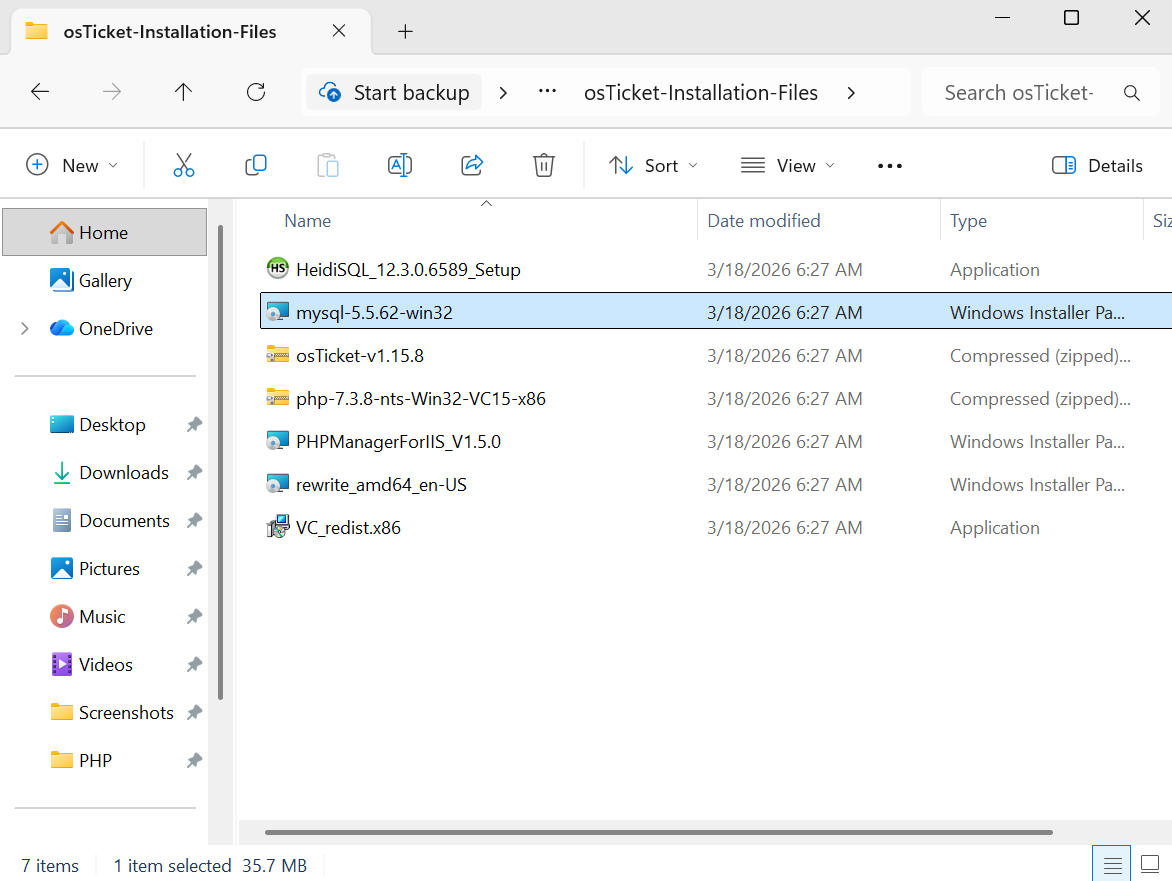Open Pictures in the navigation pane

(x=109, y=568)
